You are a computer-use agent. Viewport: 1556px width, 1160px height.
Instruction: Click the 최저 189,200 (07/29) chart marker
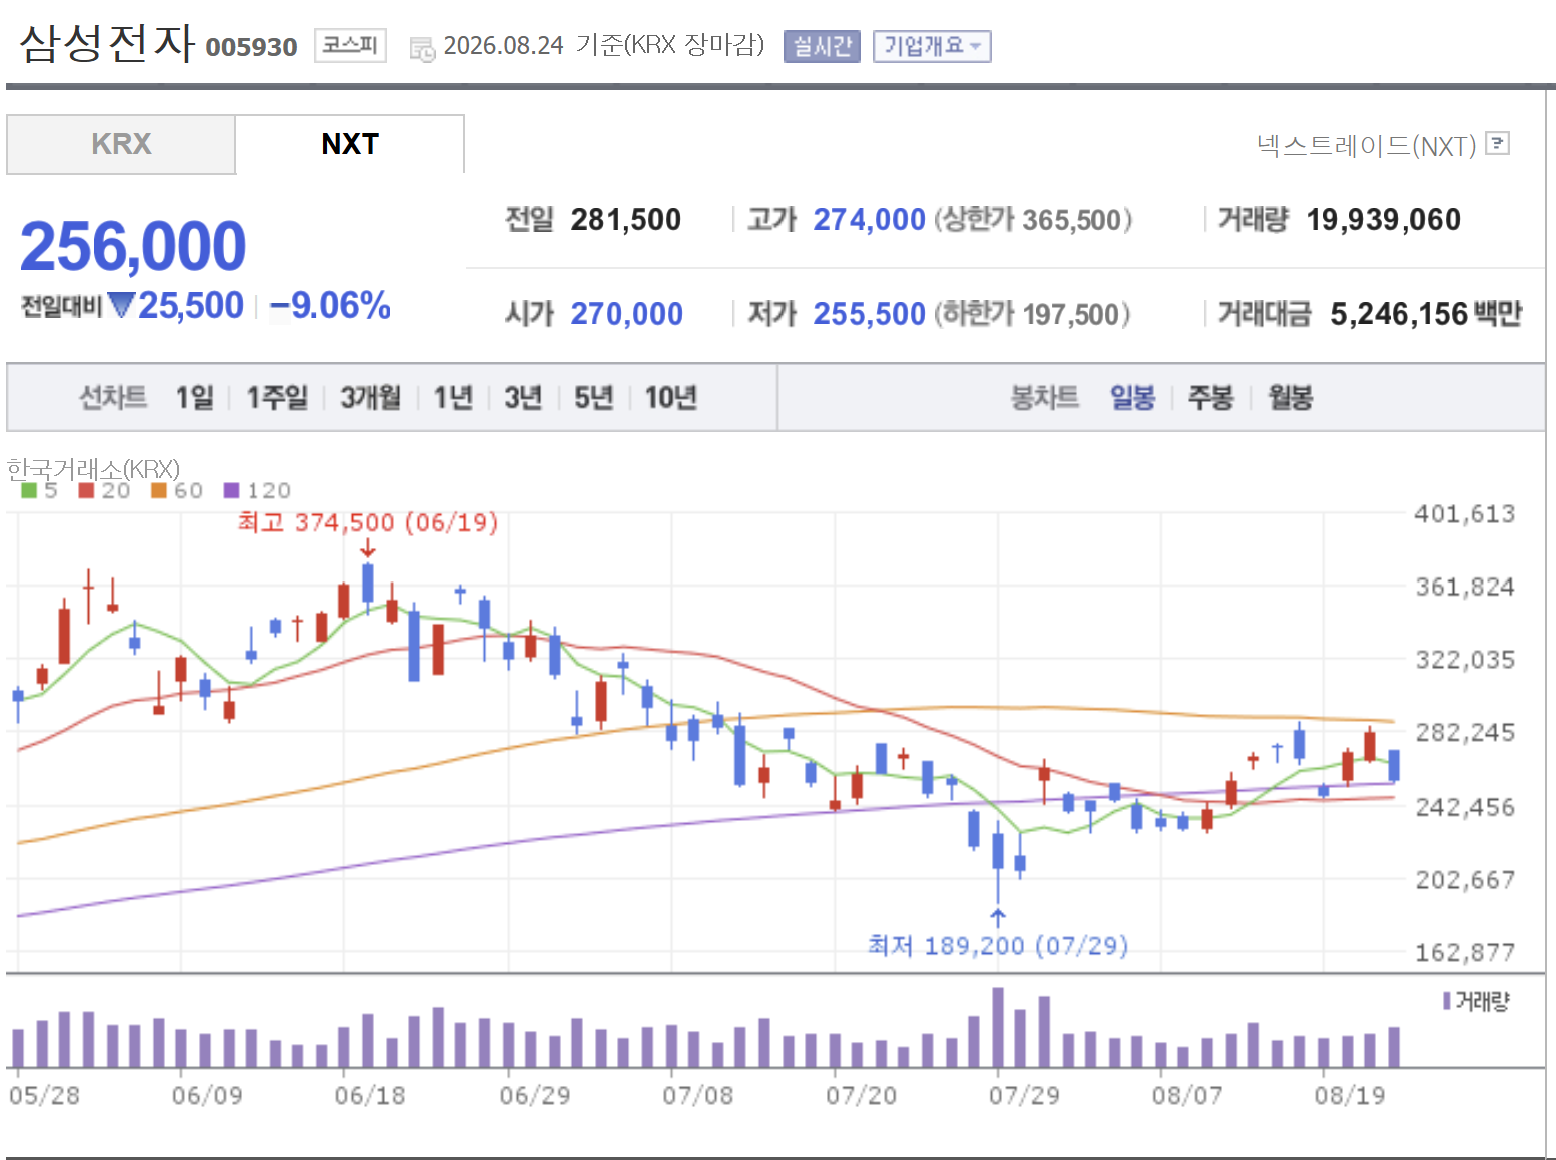click(x=998, y=945)
